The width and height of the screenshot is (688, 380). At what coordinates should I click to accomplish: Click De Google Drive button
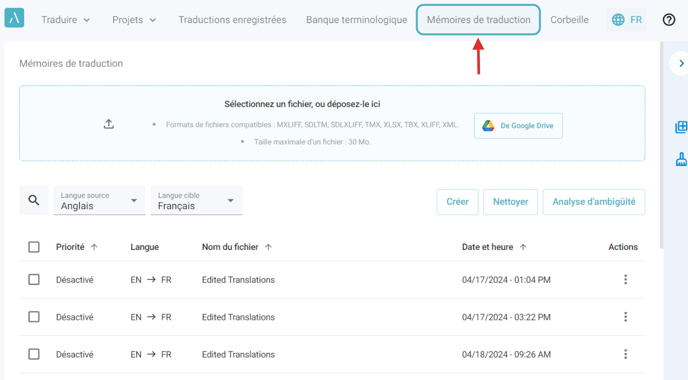[x=518, y=126]
